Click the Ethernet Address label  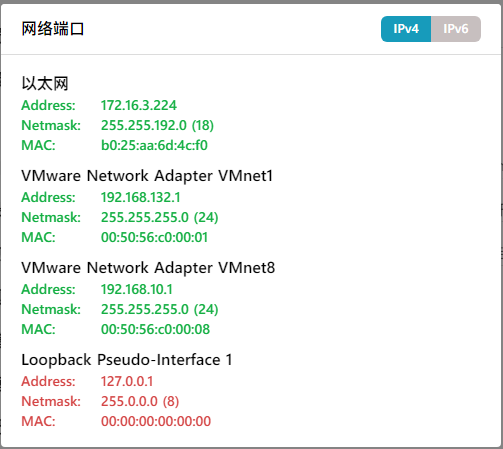click(48, 105)
